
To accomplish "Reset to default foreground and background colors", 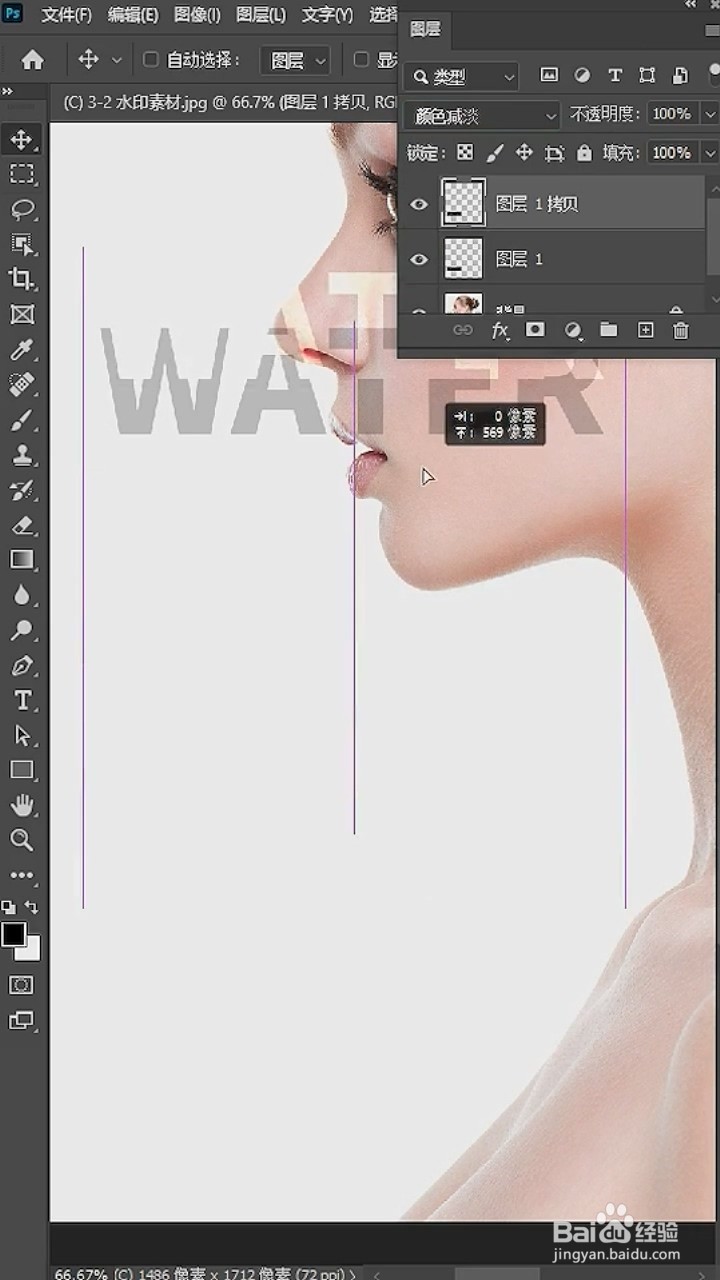I will [8, 907].
